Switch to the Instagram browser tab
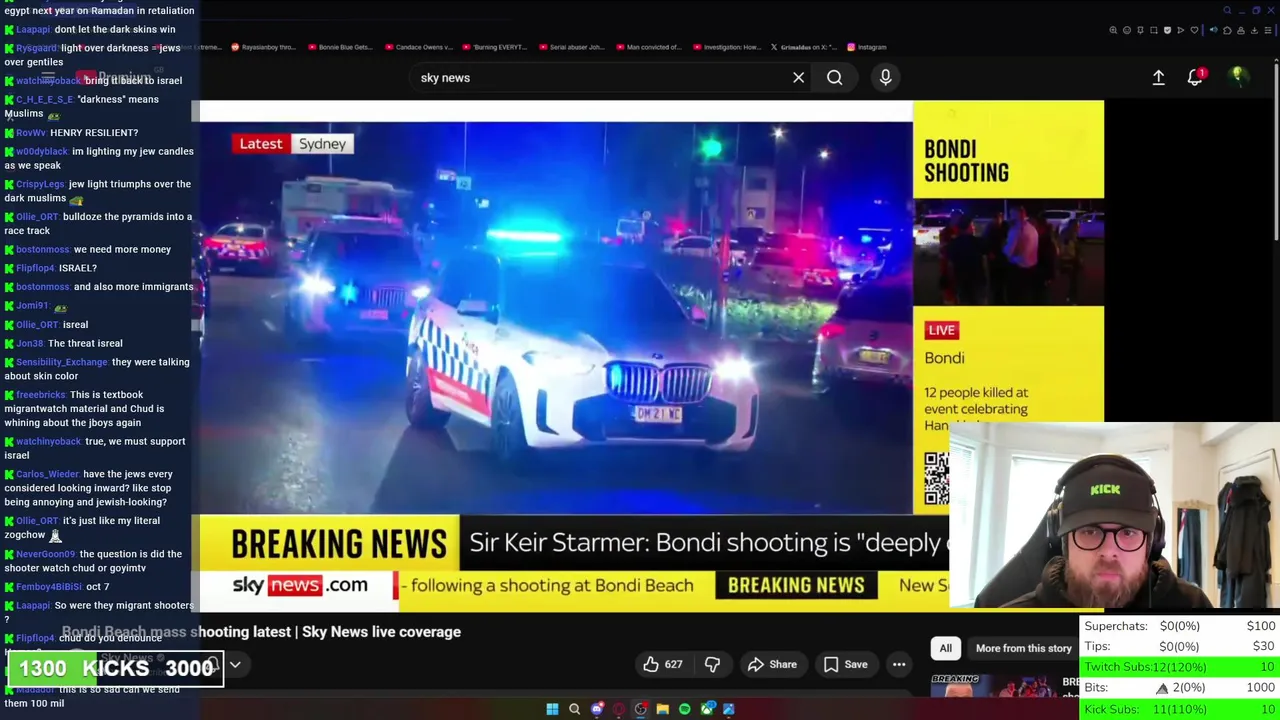1280x720 pixels. pyautogui.click(x=866, y=47)
